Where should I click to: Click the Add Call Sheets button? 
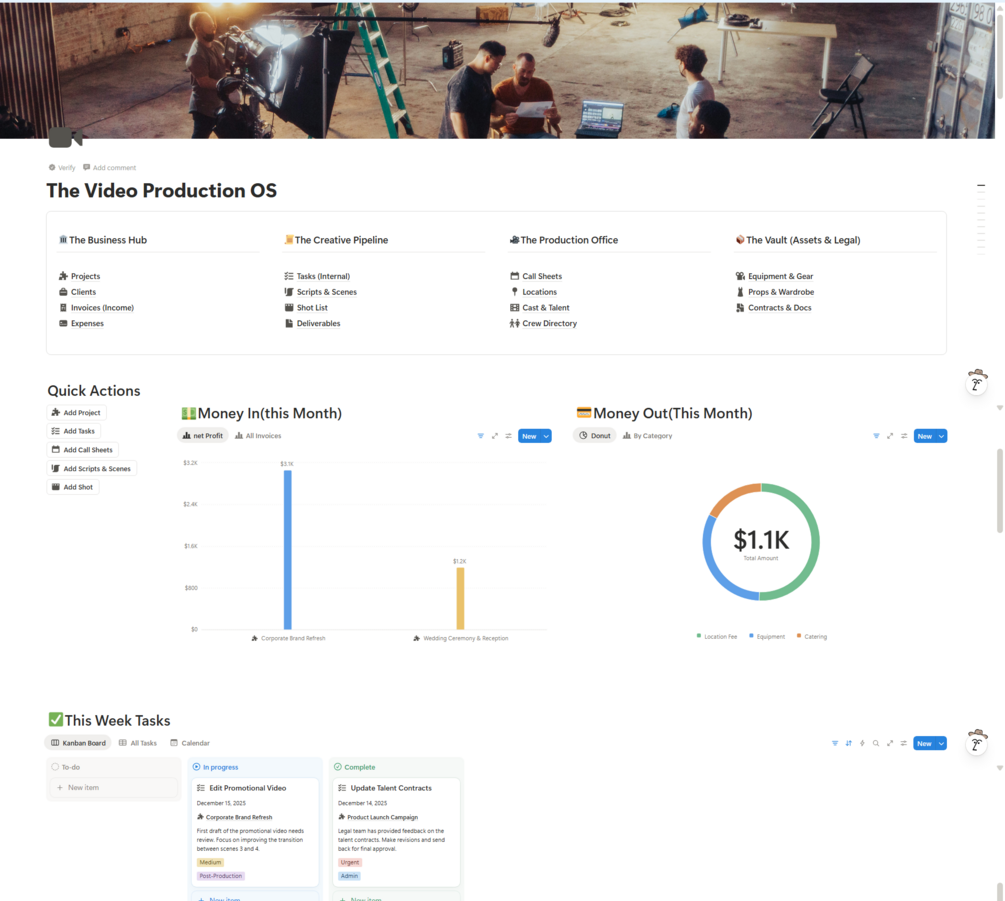point(83,450)
